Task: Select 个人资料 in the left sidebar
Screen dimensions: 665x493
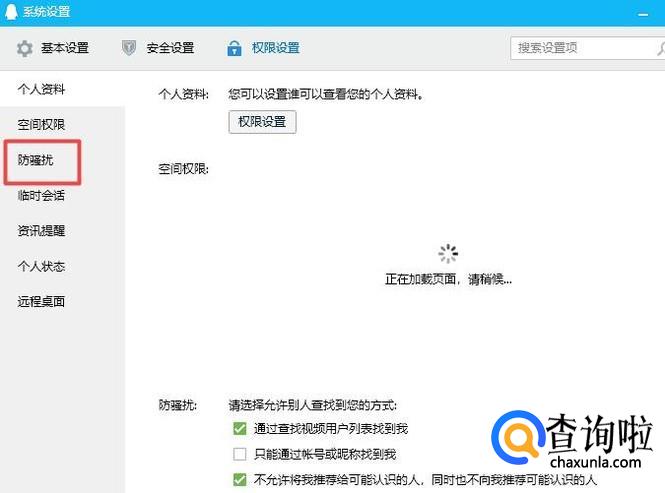Action: click(x=41, y=90)
